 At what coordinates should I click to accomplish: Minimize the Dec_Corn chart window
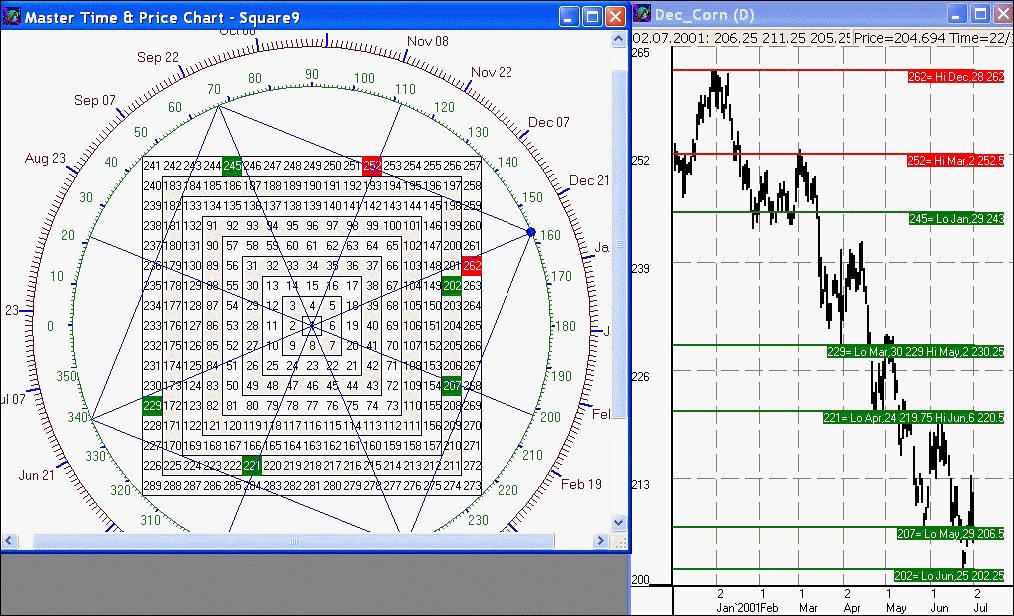click(x=957, y=15)
